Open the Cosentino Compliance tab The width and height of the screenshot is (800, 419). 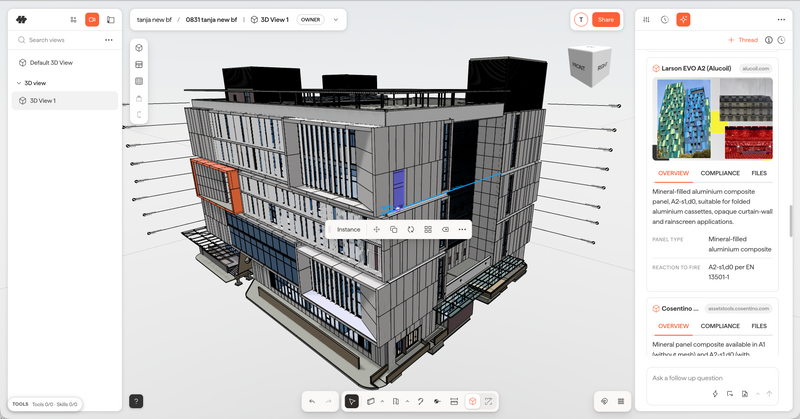pyautogui.click(x=720, y=326)
